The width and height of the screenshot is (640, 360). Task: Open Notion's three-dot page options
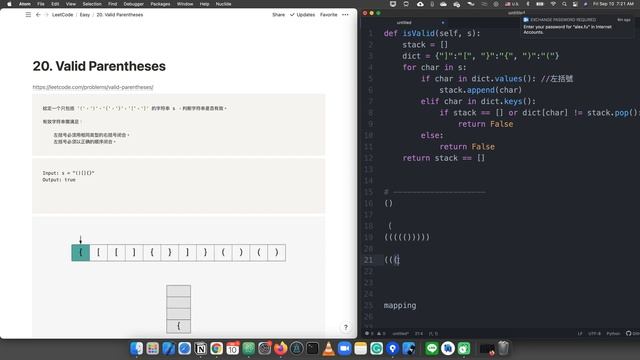(x=345, y=15)
